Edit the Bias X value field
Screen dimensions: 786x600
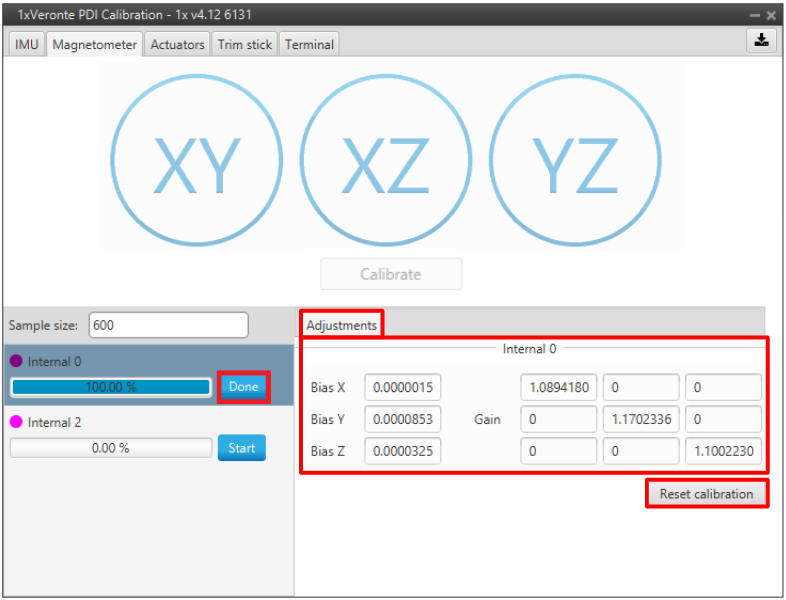pos(402,388)
